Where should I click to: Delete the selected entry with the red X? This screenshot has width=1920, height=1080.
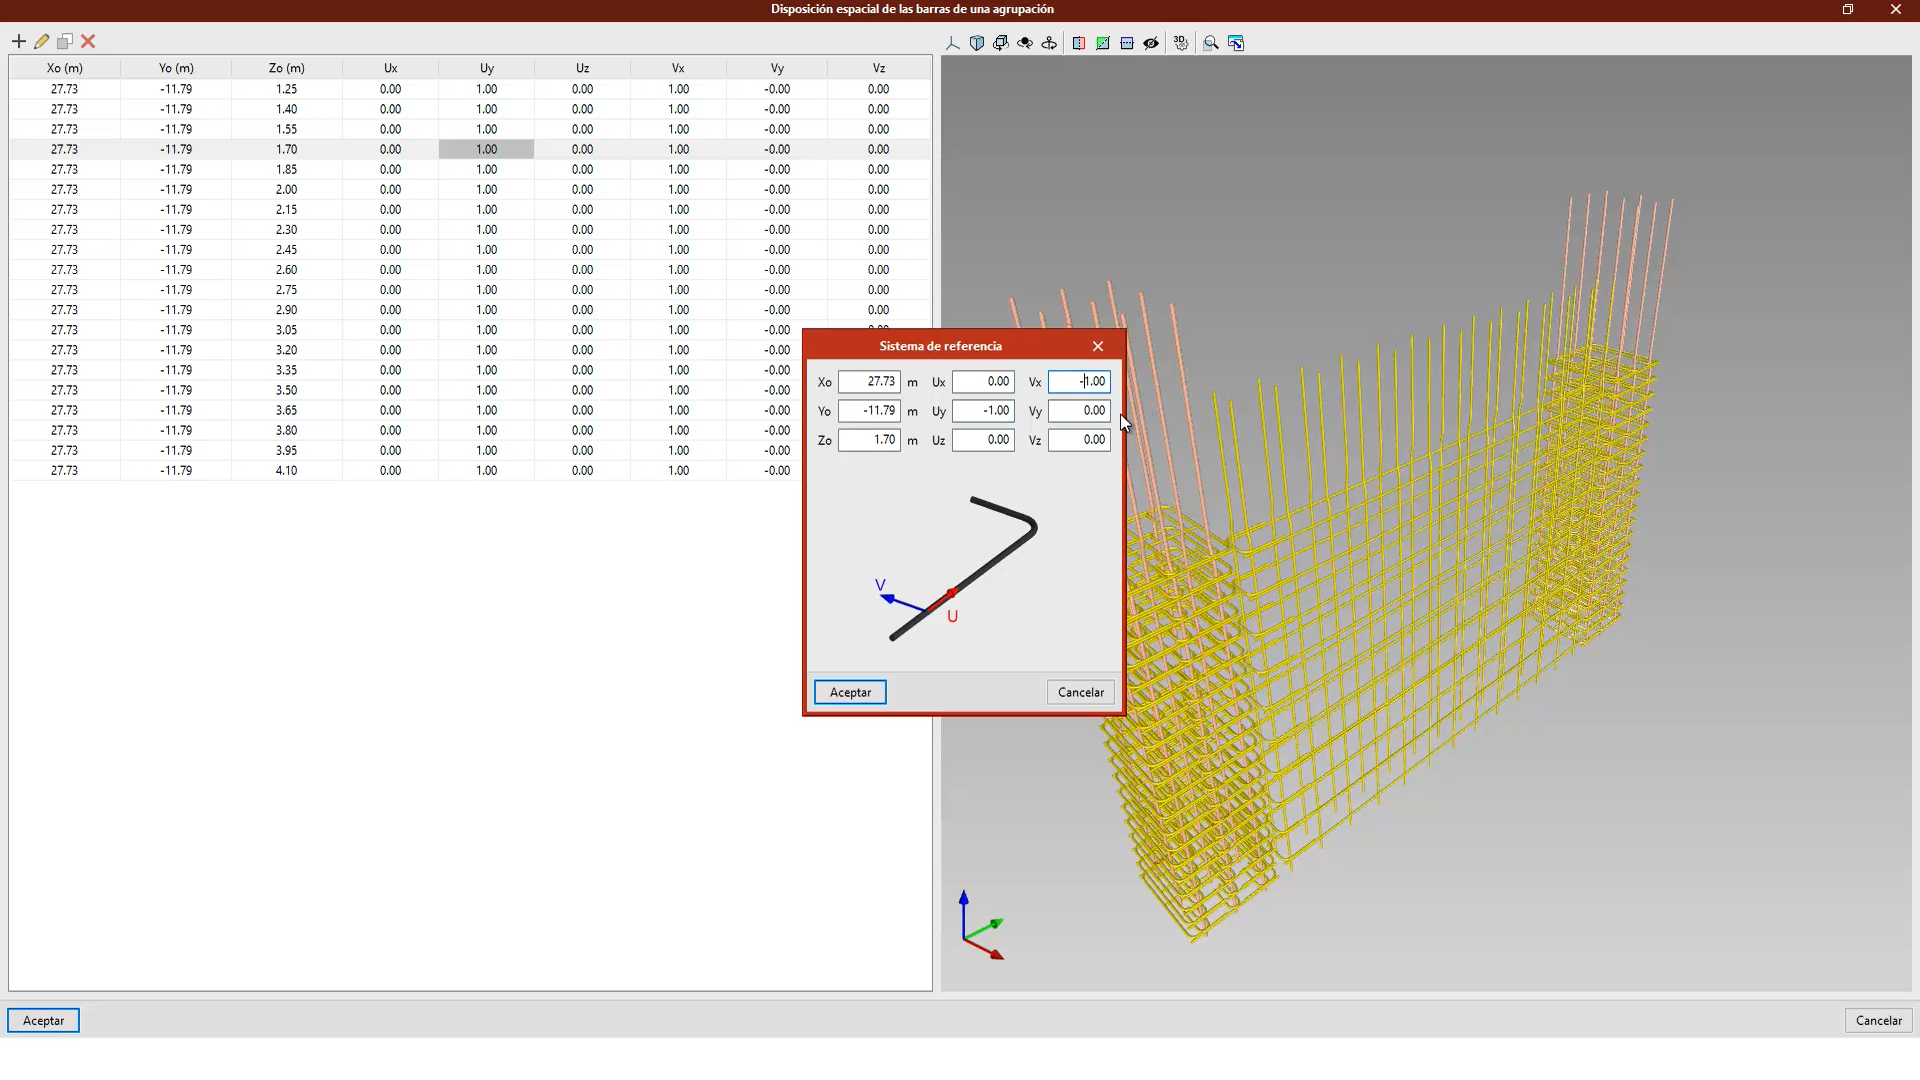88,41
